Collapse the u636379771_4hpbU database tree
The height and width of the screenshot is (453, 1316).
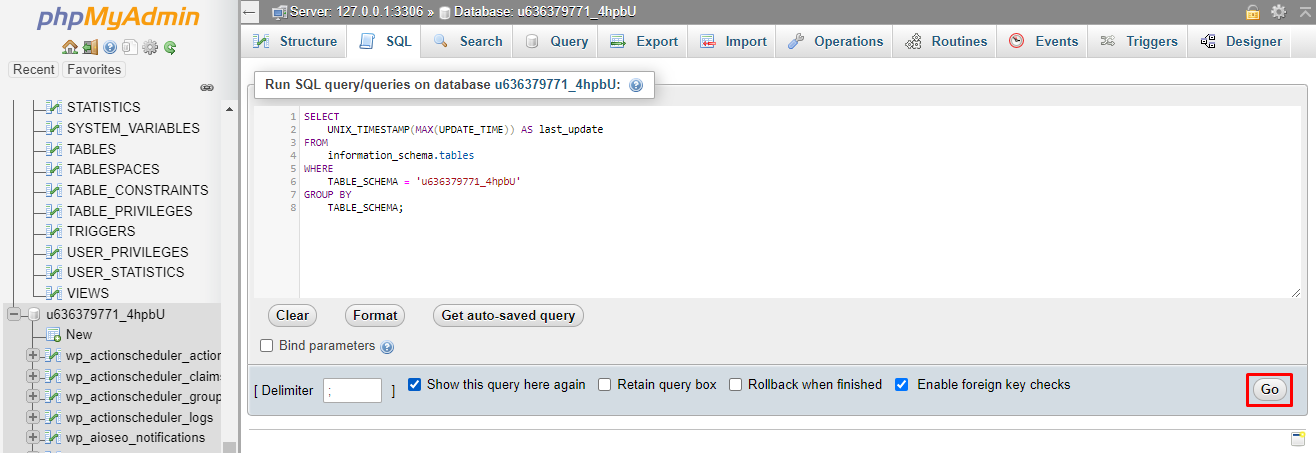tap(14, 314)
